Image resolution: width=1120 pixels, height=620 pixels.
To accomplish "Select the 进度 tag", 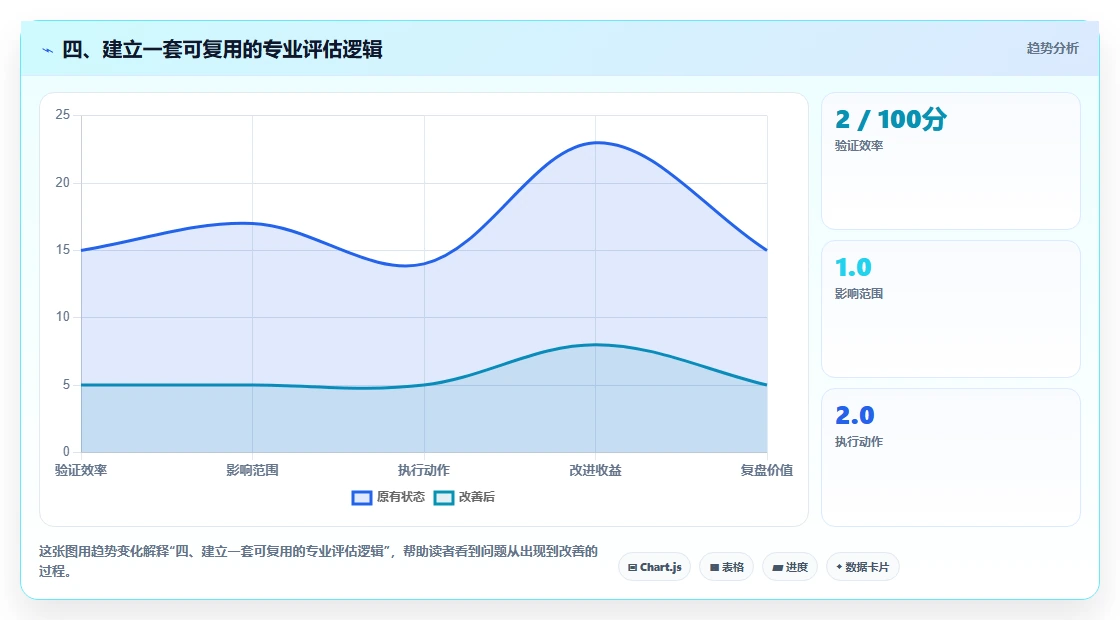I will tap(790, 567).
